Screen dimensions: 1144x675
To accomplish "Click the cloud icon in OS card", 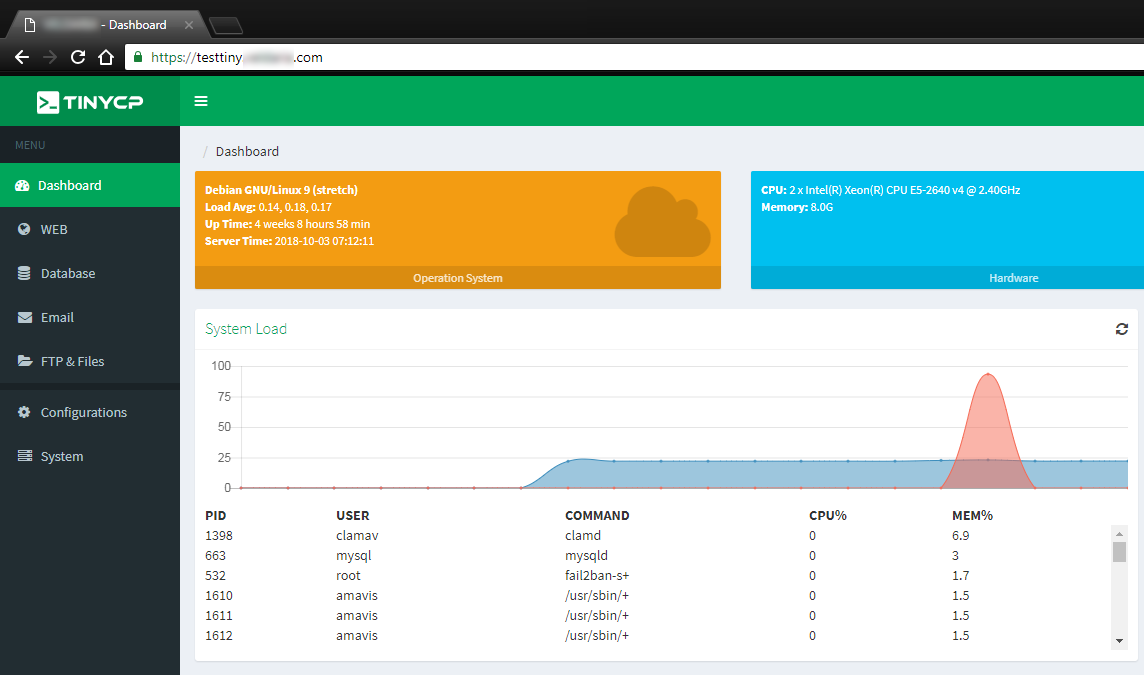I will (x=662, y=222).
